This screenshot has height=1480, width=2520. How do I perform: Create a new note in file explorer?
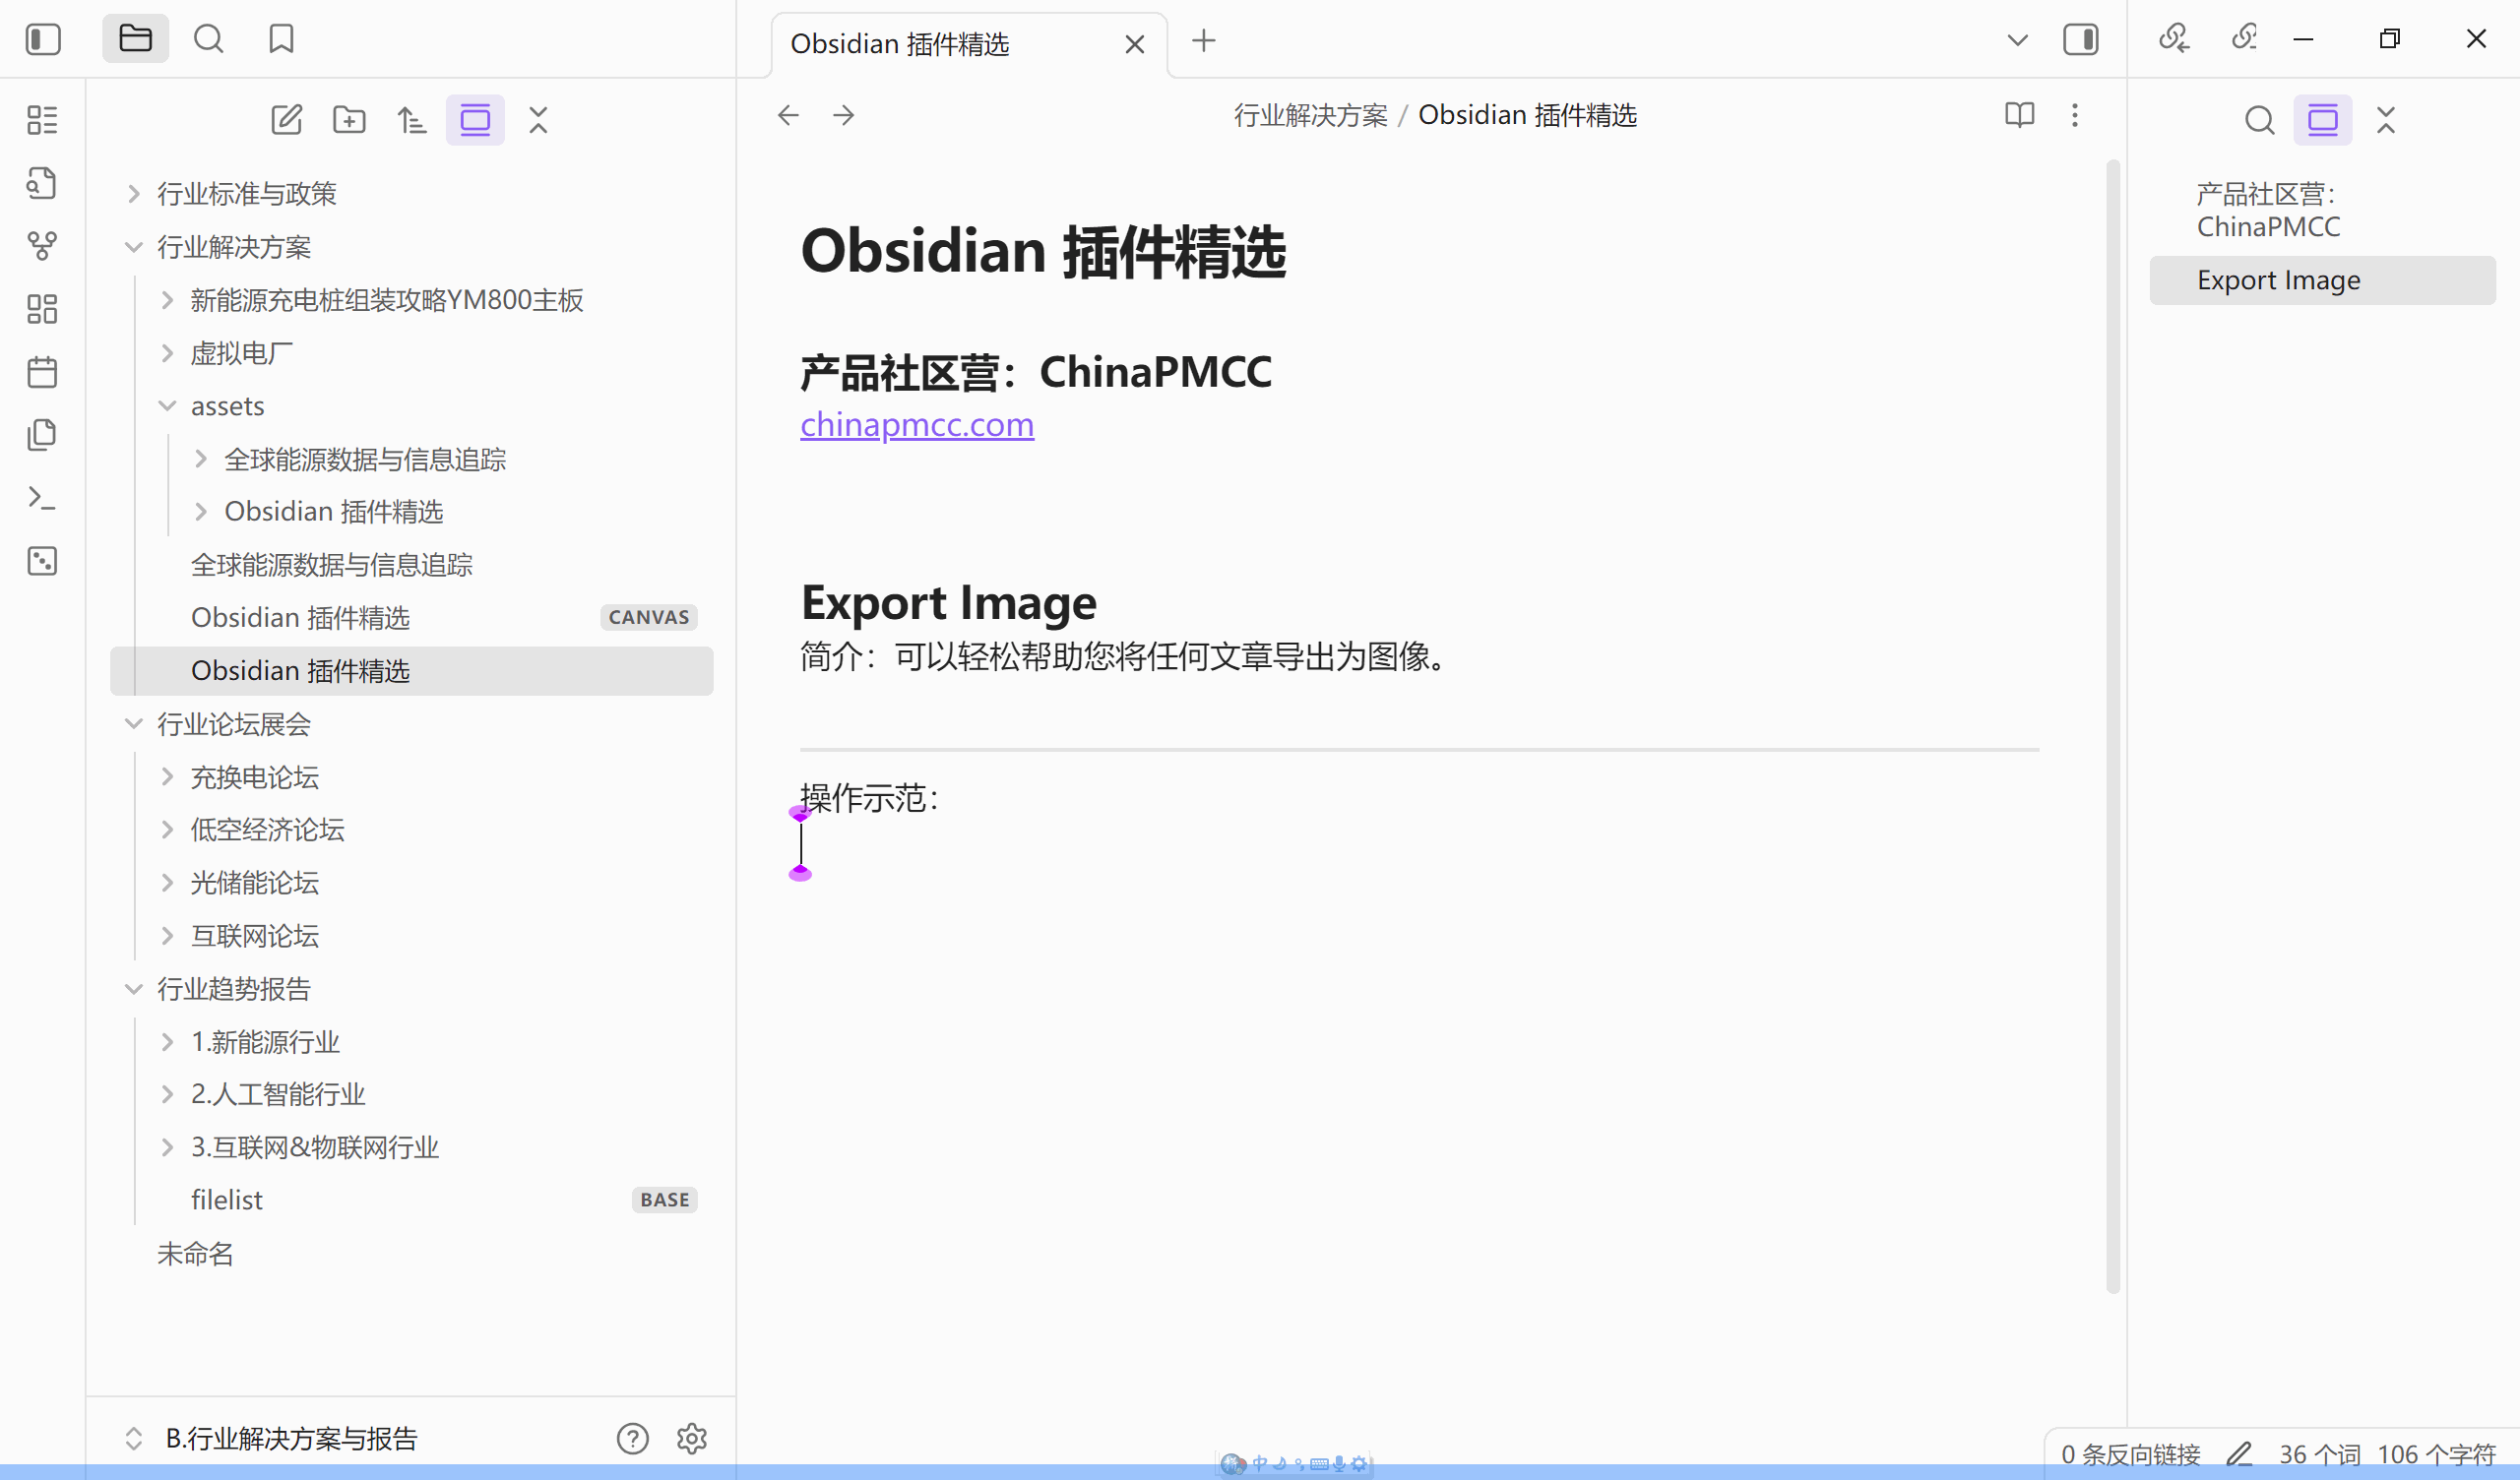coord(287,119)
